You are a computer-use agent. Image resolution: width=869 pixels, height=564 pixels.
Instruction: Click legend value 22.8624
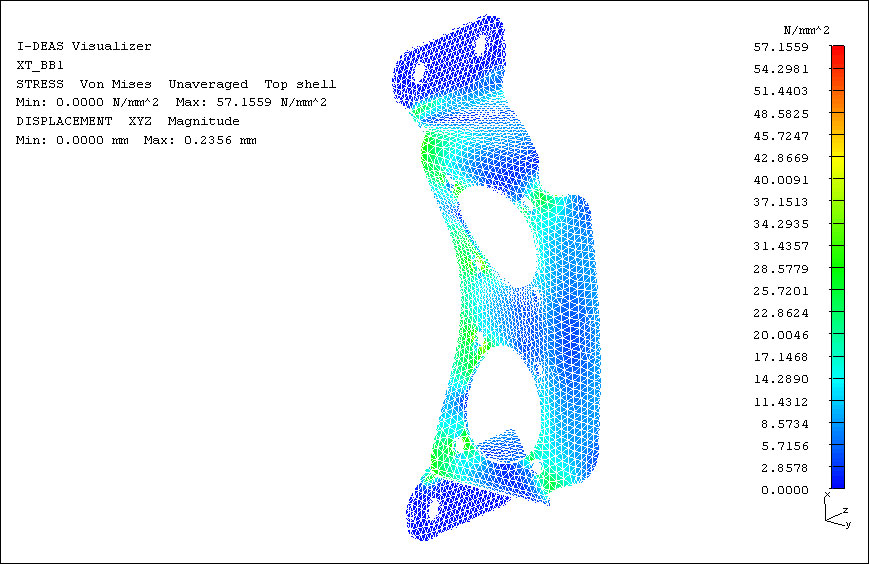click(781, 313)
